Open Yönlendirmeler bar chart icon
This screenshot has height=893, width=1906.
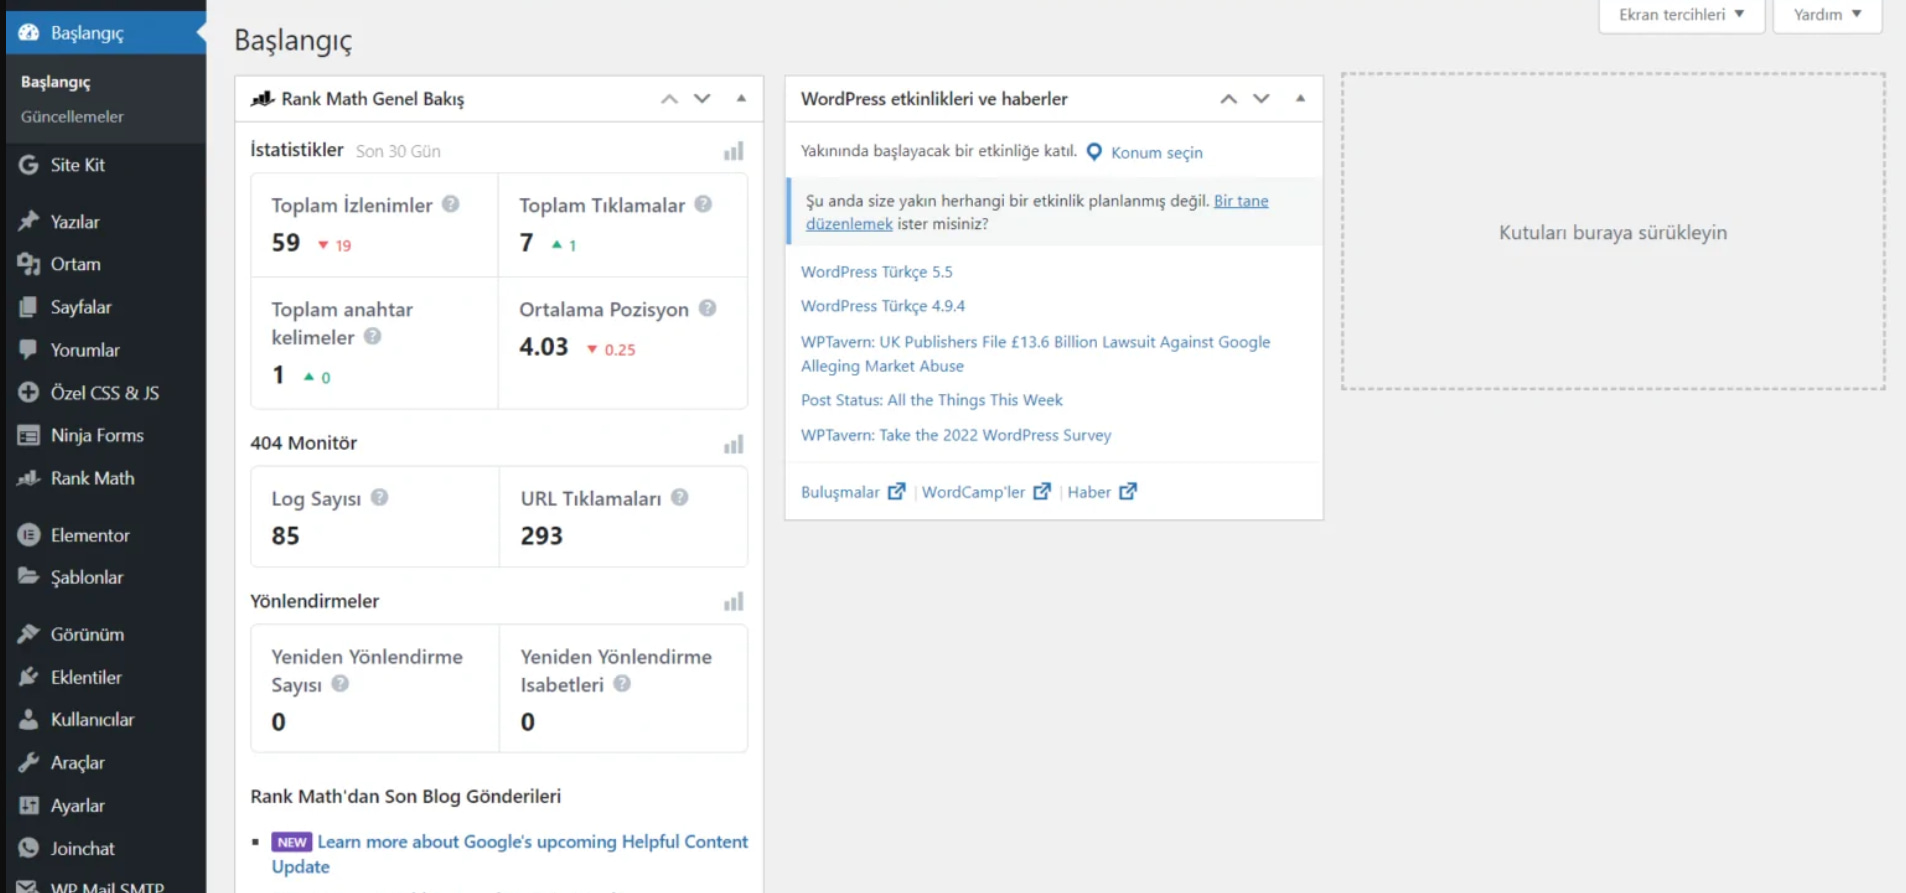pyautogui.click(x=734, y=601)
